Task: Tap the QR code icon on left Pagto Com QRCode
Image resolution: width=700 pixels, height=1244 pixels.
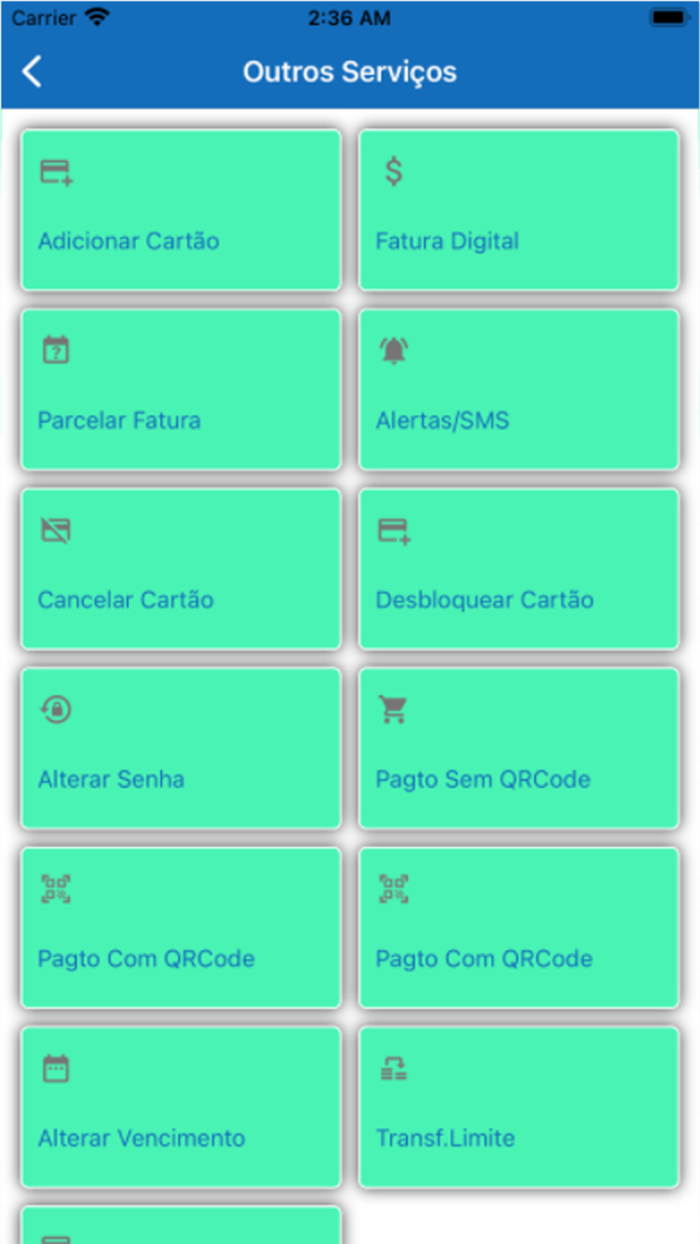Action: pos(55,888)
